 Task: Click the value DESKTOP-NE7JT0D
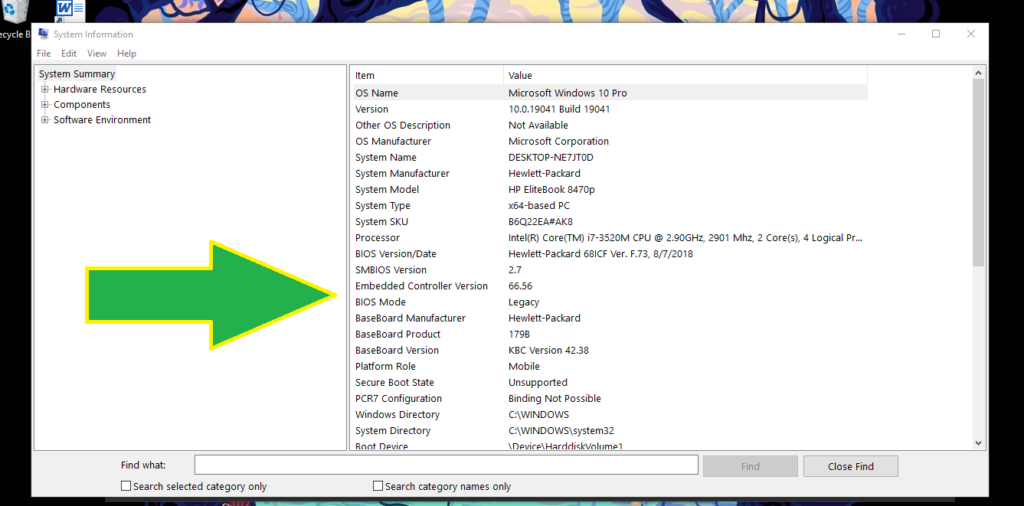[x=551, y=157]
